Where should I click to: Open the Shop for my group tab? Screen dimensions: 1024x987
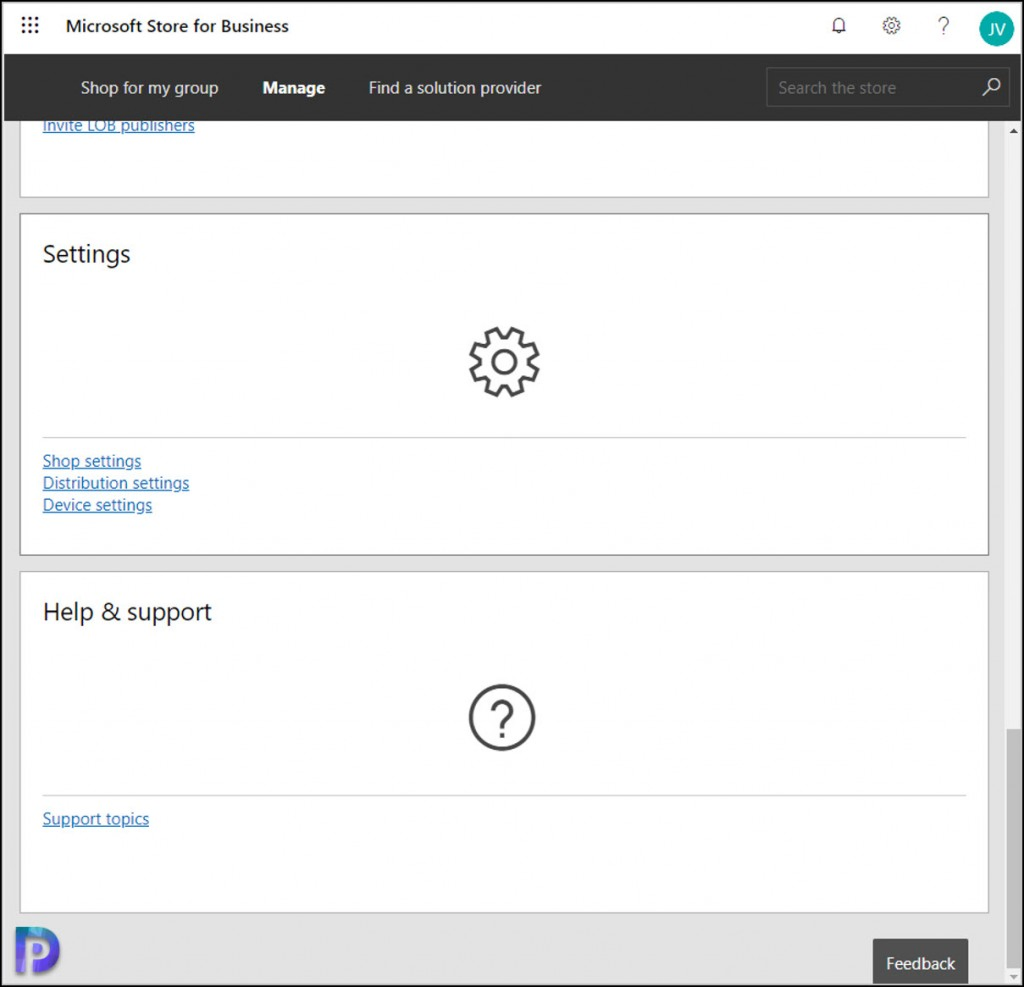pyautogui.click(x=149, y=88)
